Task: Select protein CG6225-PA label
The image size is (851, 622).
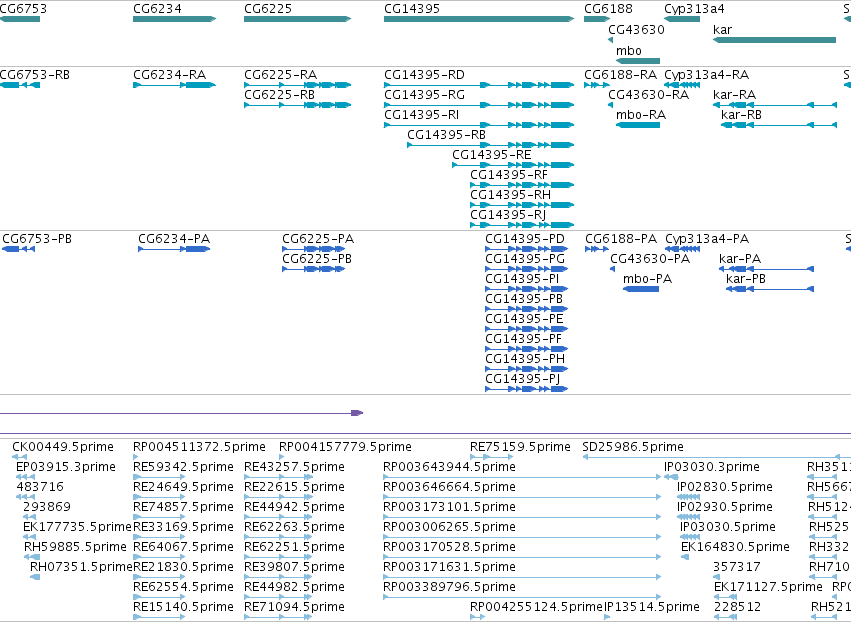Action: tap(318, 239)
